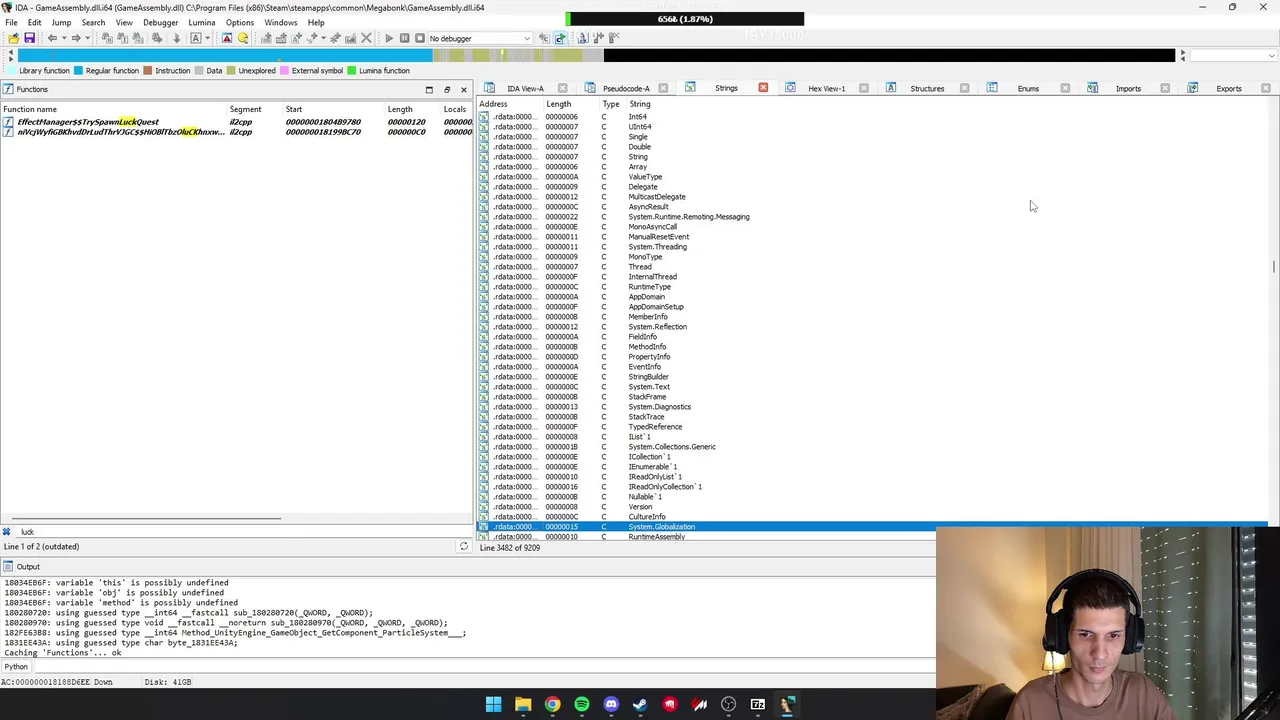
Task: Open the Windows menu
Action: 281,22
